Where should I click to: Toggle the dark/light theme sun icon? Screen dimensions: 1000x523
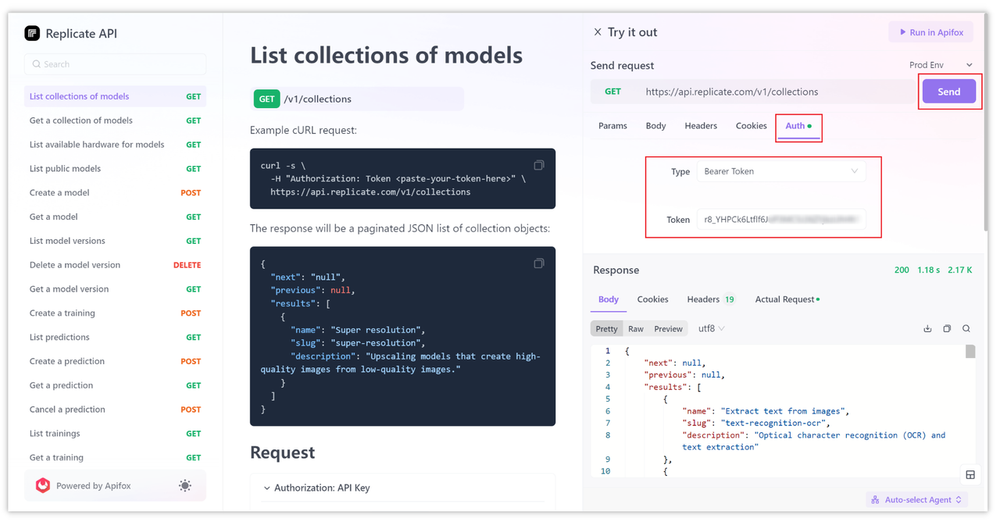point(185,485)
